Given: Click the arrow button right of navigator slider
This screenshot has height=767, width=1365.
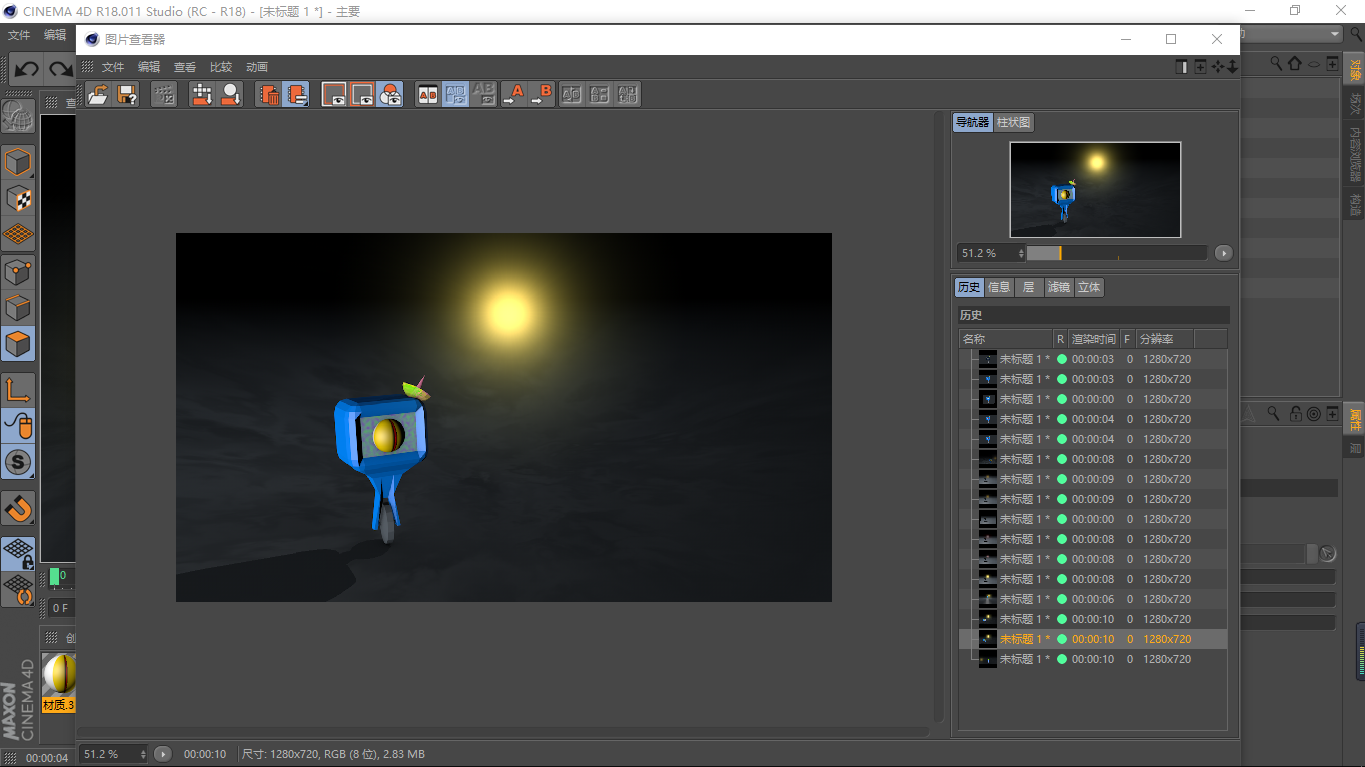Looking at the screenshot, I should [1224, 253].
